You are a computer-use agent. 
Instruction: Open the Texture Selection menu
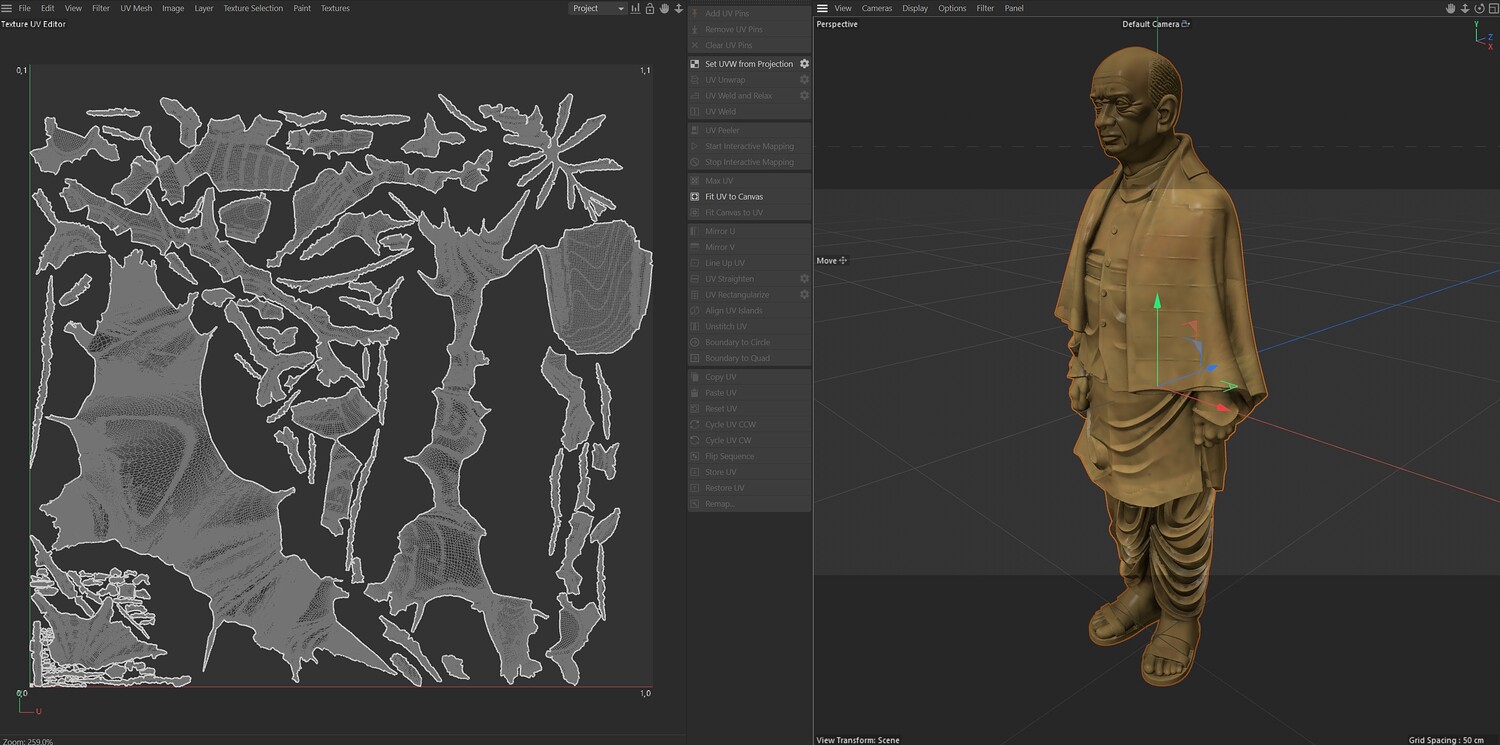pyautogui.click(x=253, y=8)
